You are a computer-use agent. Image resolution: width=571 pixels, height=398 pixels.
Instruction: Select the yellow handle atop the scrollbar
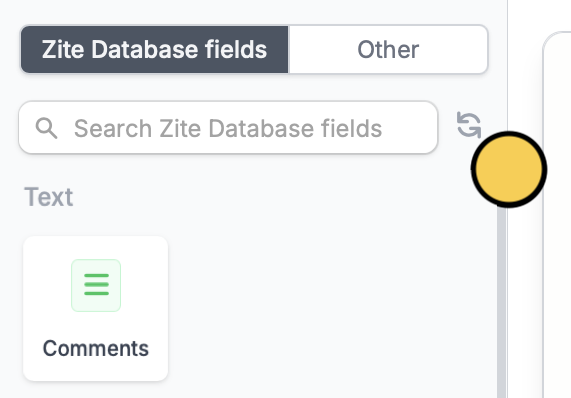[x=509, y=169]
